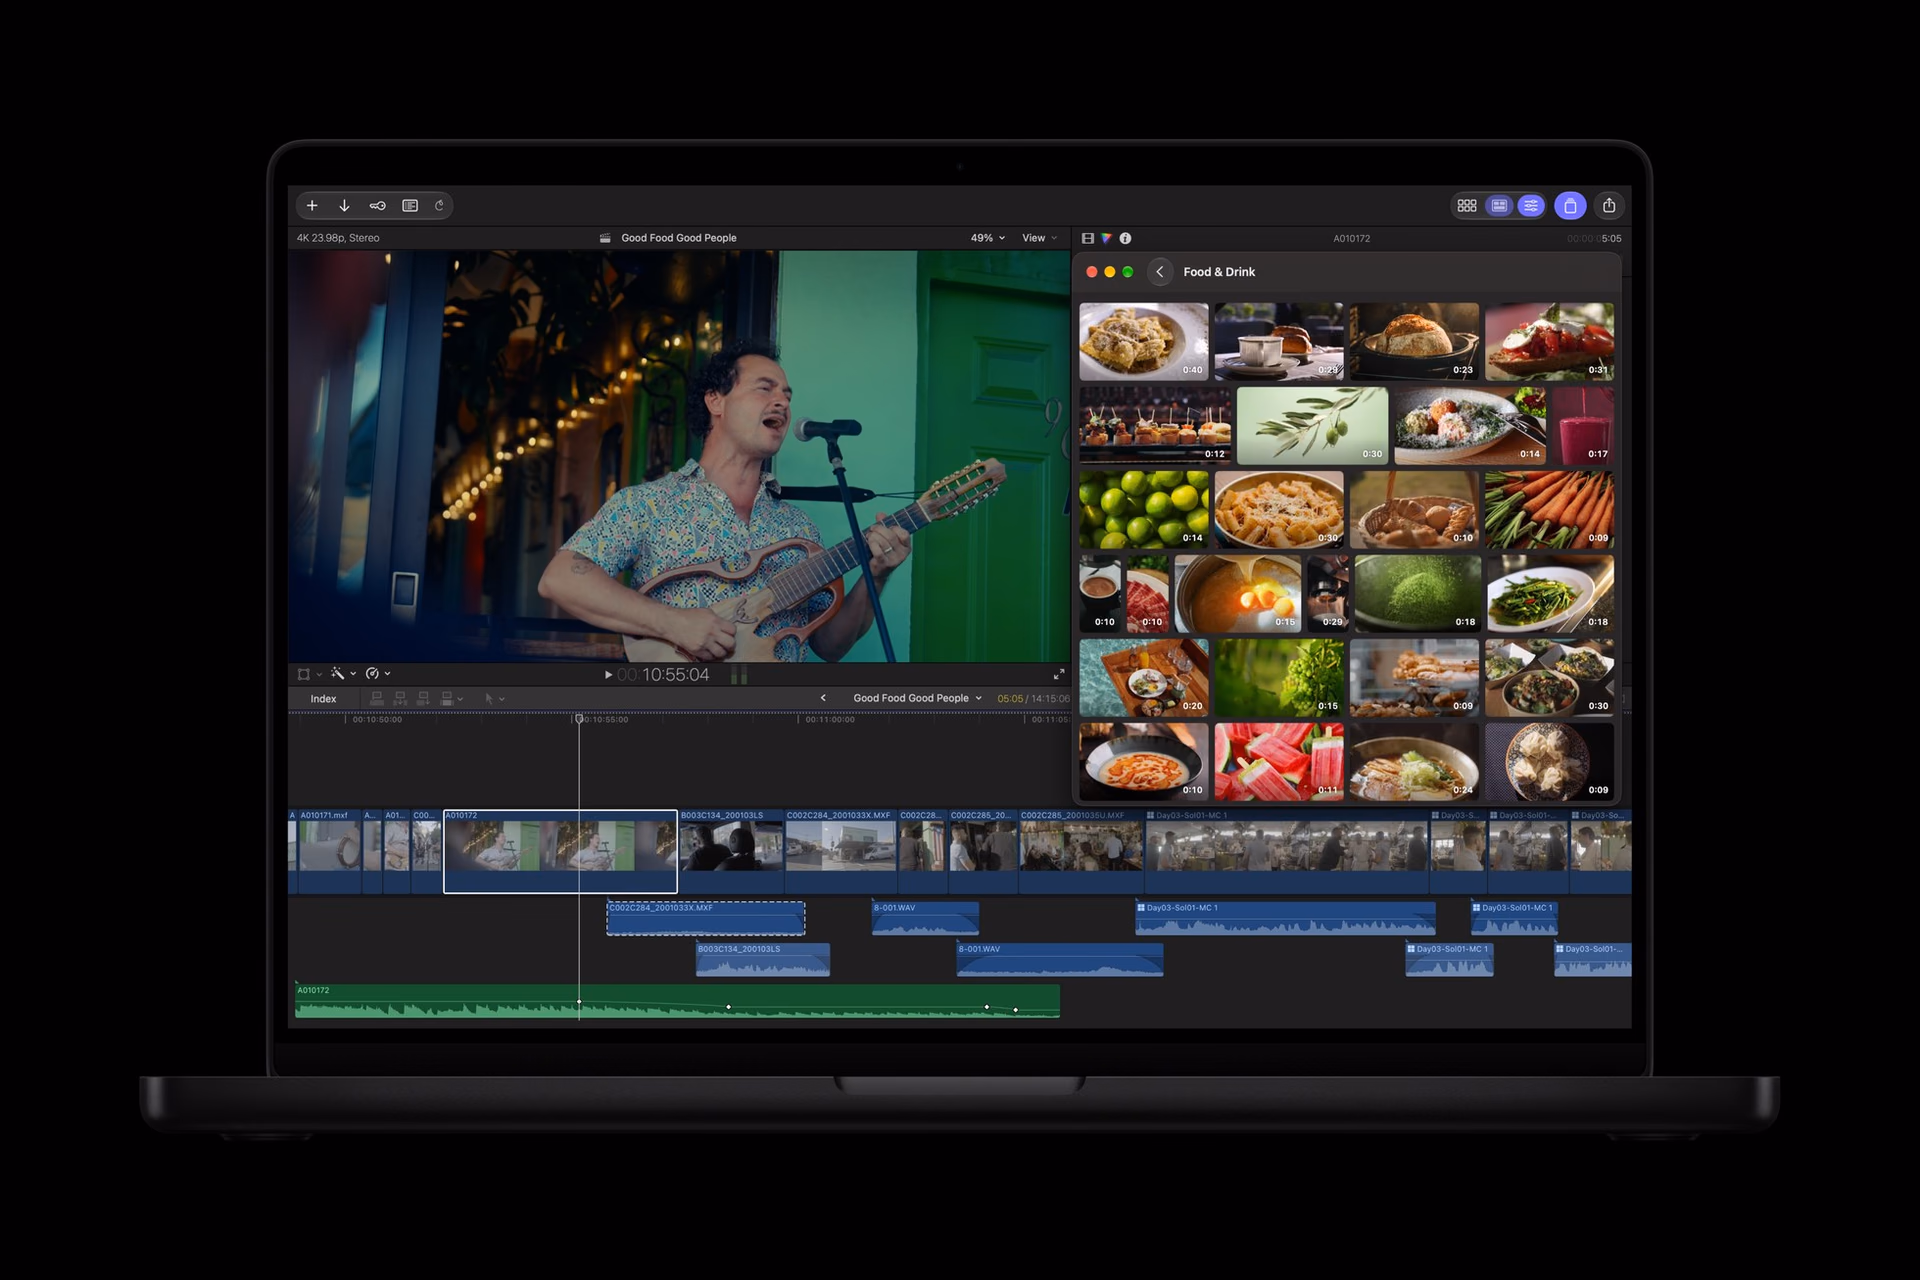The image size is (1920, 1280).
Task: Open the keyword editor key icon
Action: [377, 206]
